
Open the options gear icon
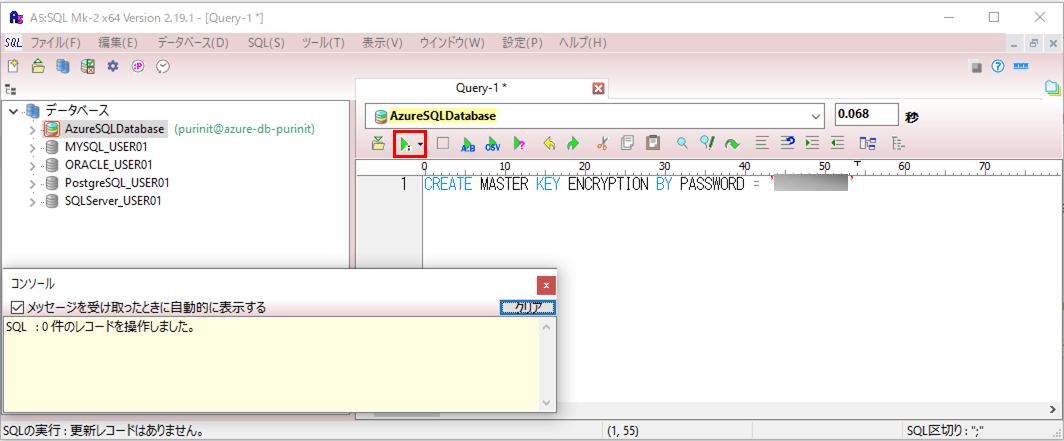(x=113, y=66)
